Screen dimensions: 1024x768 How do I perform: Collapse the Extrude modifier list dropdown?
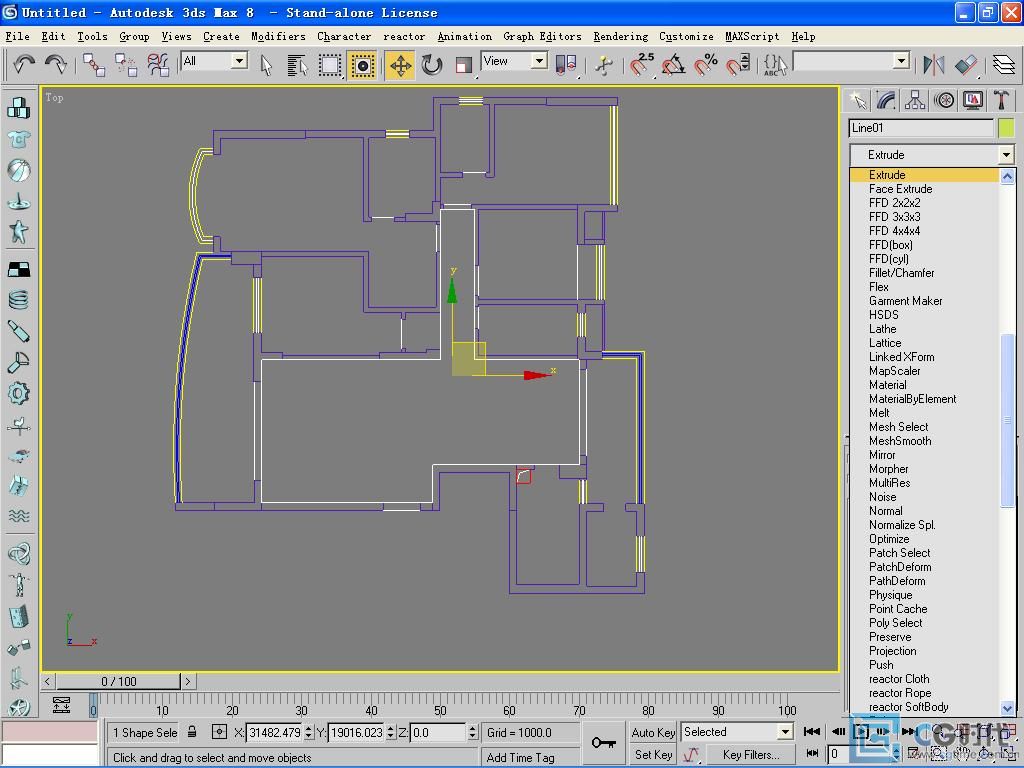(x=1006, y=155)
